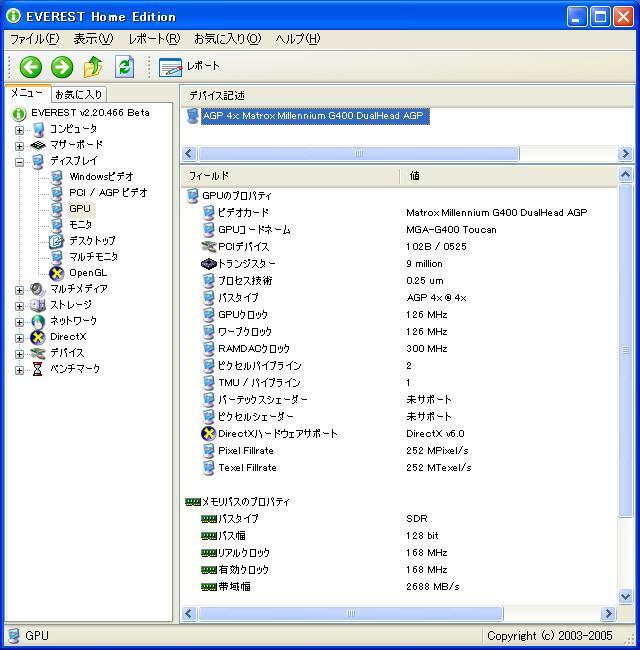Open the ファイル(F) menu
640x650 pixels.
pos(34,39)
